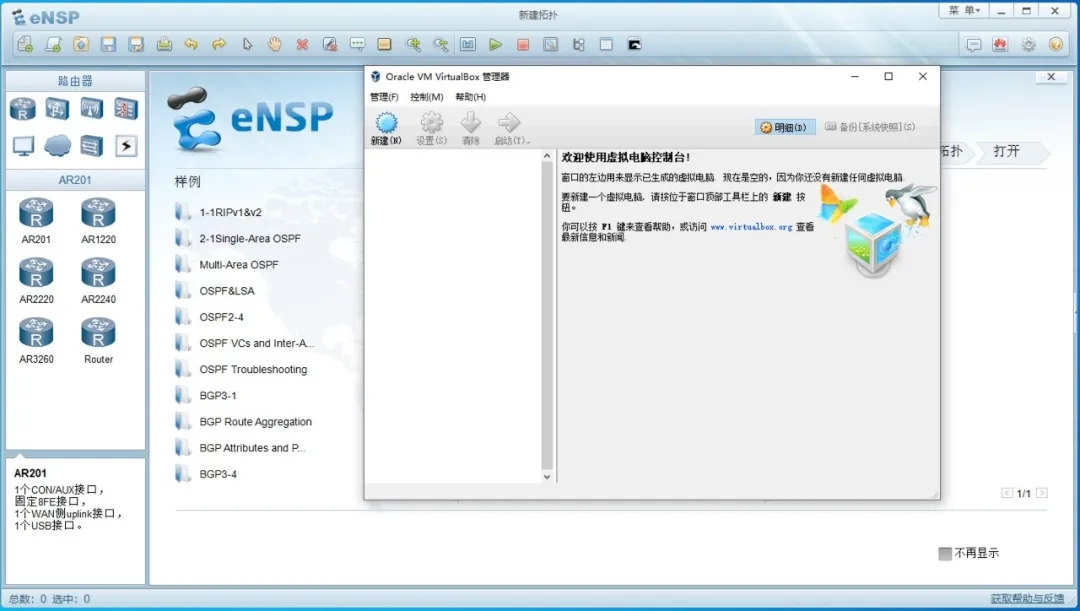The height and width of the screenshot is (611, 1080).
Task: Visit the www.virtualbox.org link
Action: (x=750, y=227)
